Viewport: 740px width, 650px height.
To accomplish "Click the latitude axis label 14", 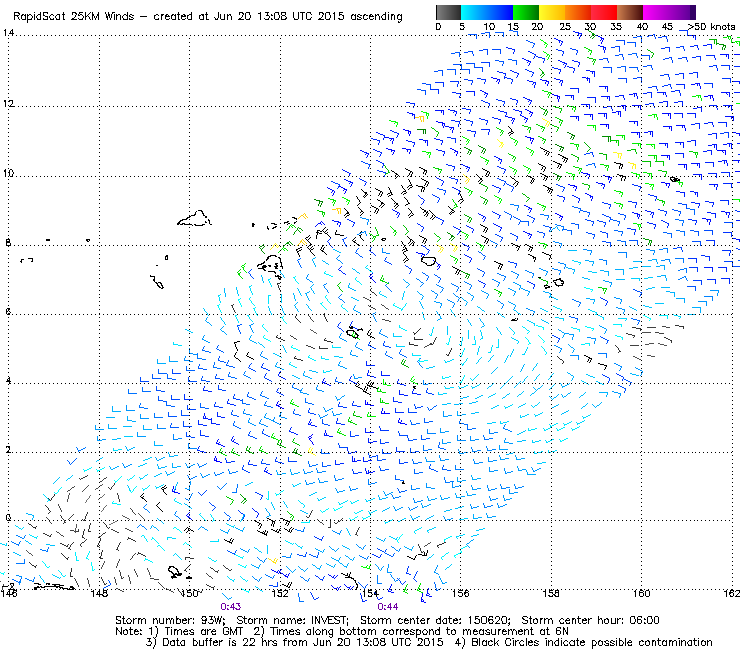I will click(8, 33).
